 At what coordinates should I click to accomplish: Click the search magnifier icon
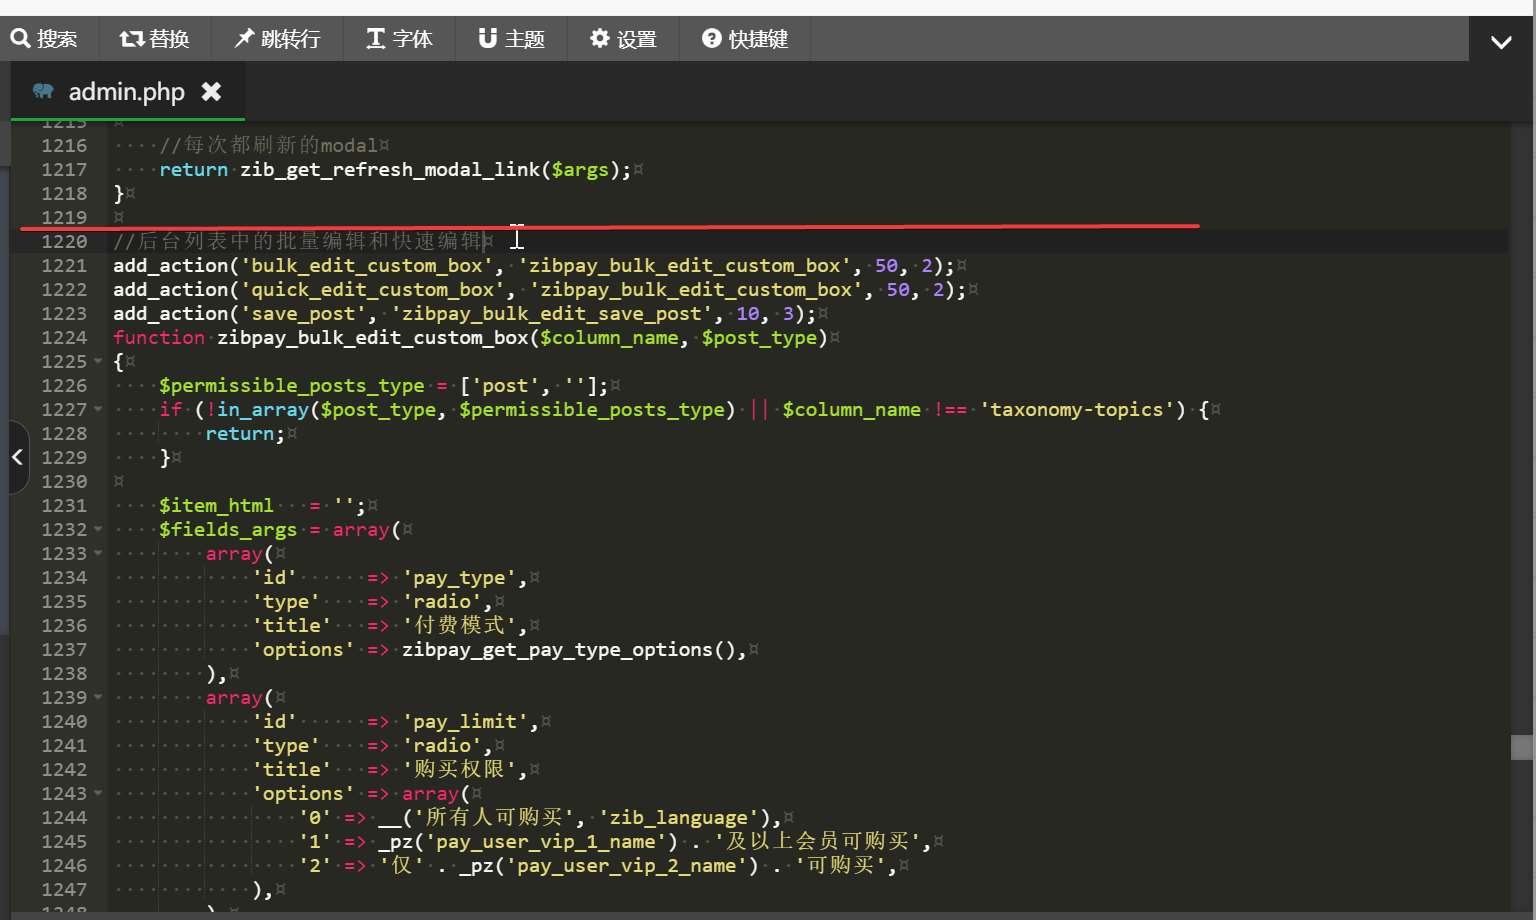(x=20, y=39)
